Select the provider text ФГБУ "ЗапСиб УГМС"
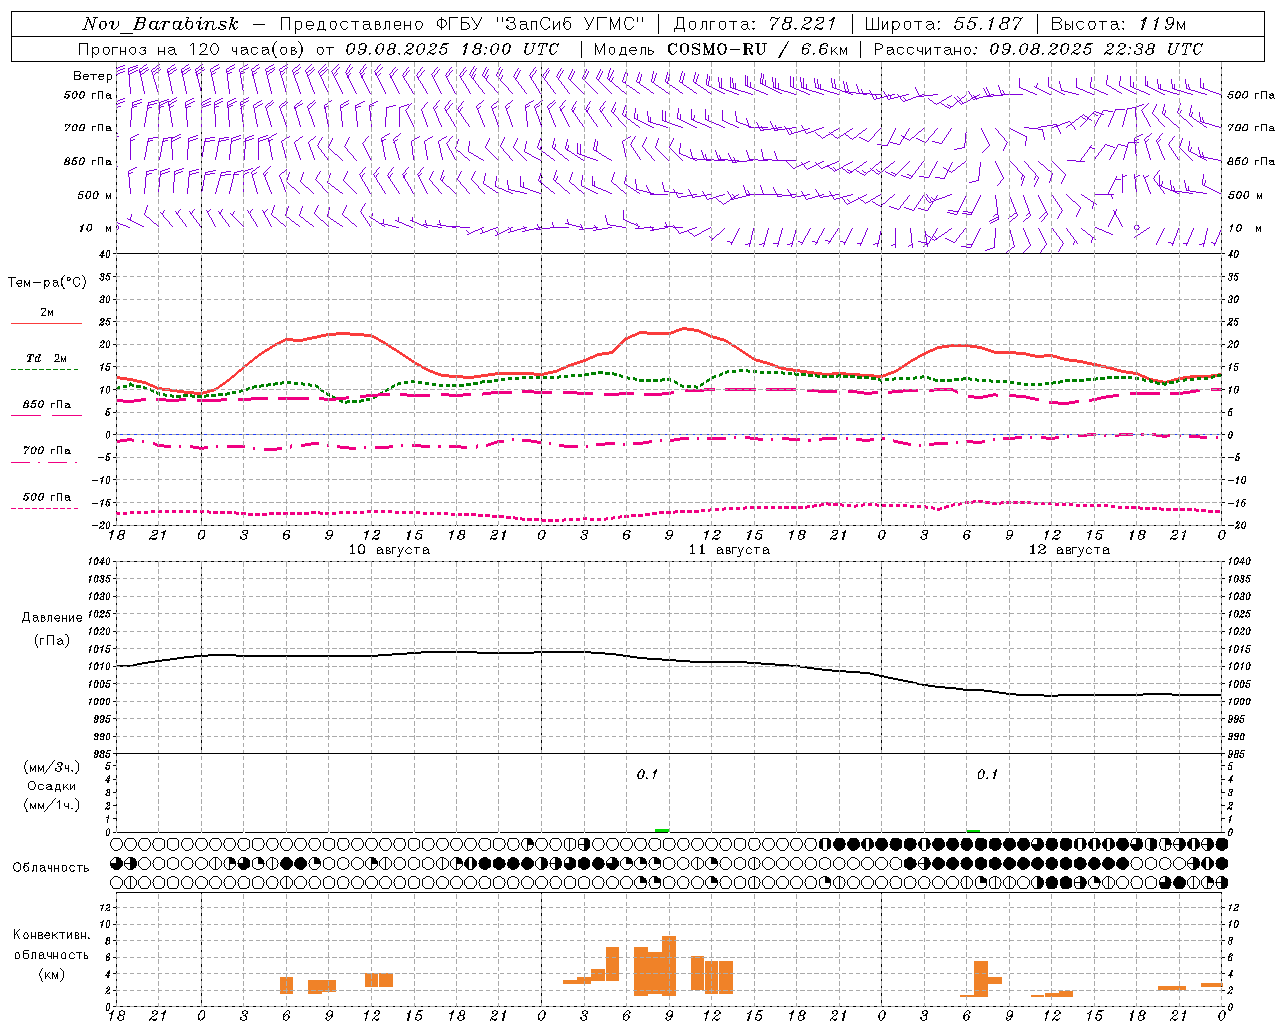Viewport: 1280px width, 1024px height. point(543,24)
